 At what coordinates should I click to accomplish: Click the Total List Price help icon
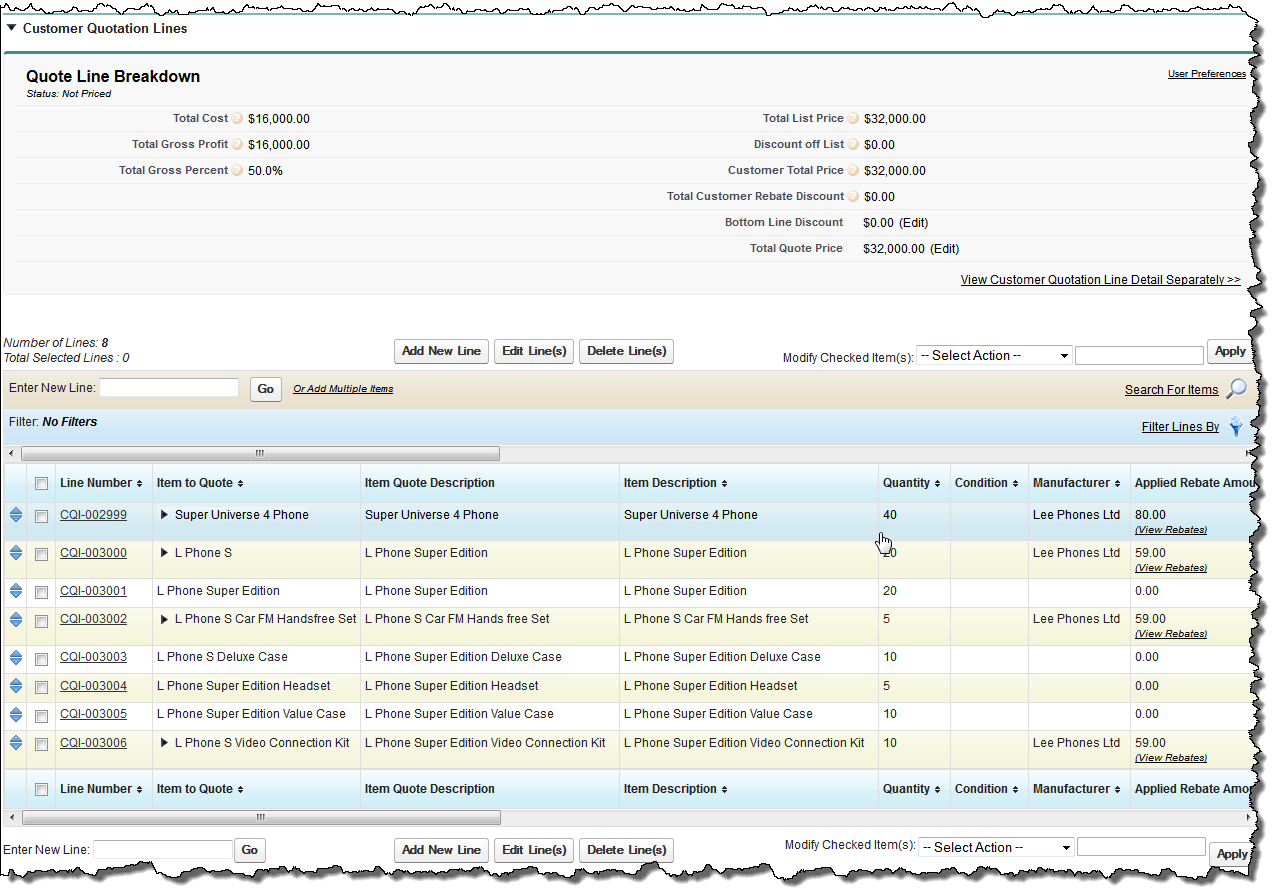point(854,119)
